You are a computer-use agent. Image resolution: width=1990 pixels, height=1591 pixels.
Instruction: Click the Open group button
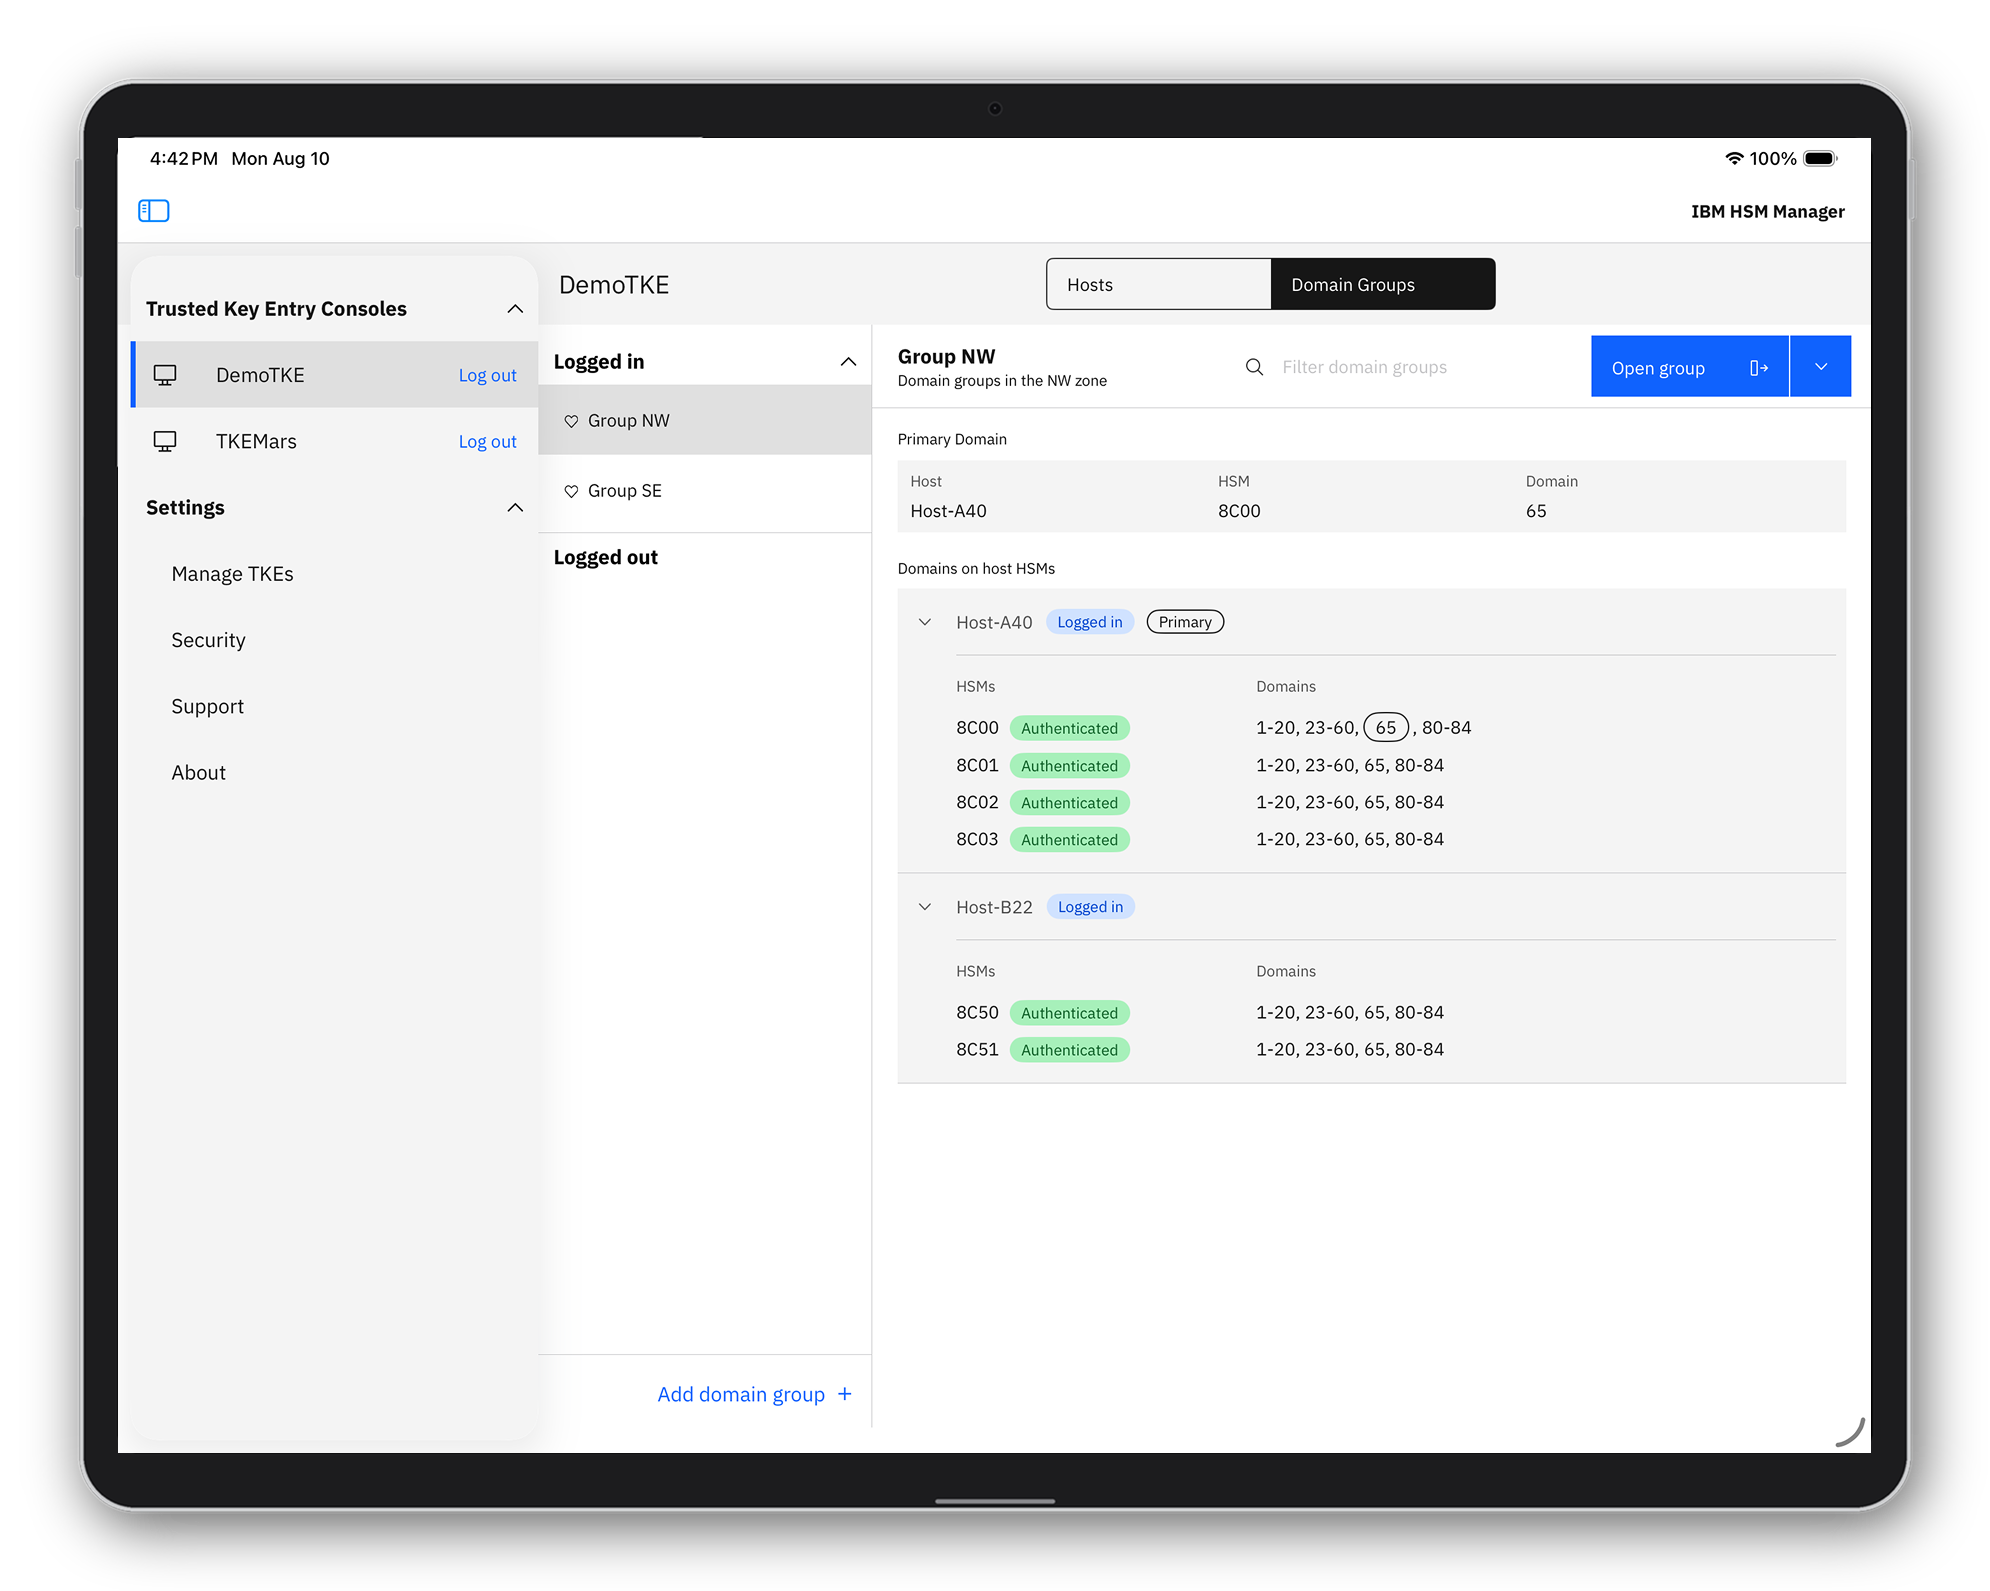coord(1690,366)
